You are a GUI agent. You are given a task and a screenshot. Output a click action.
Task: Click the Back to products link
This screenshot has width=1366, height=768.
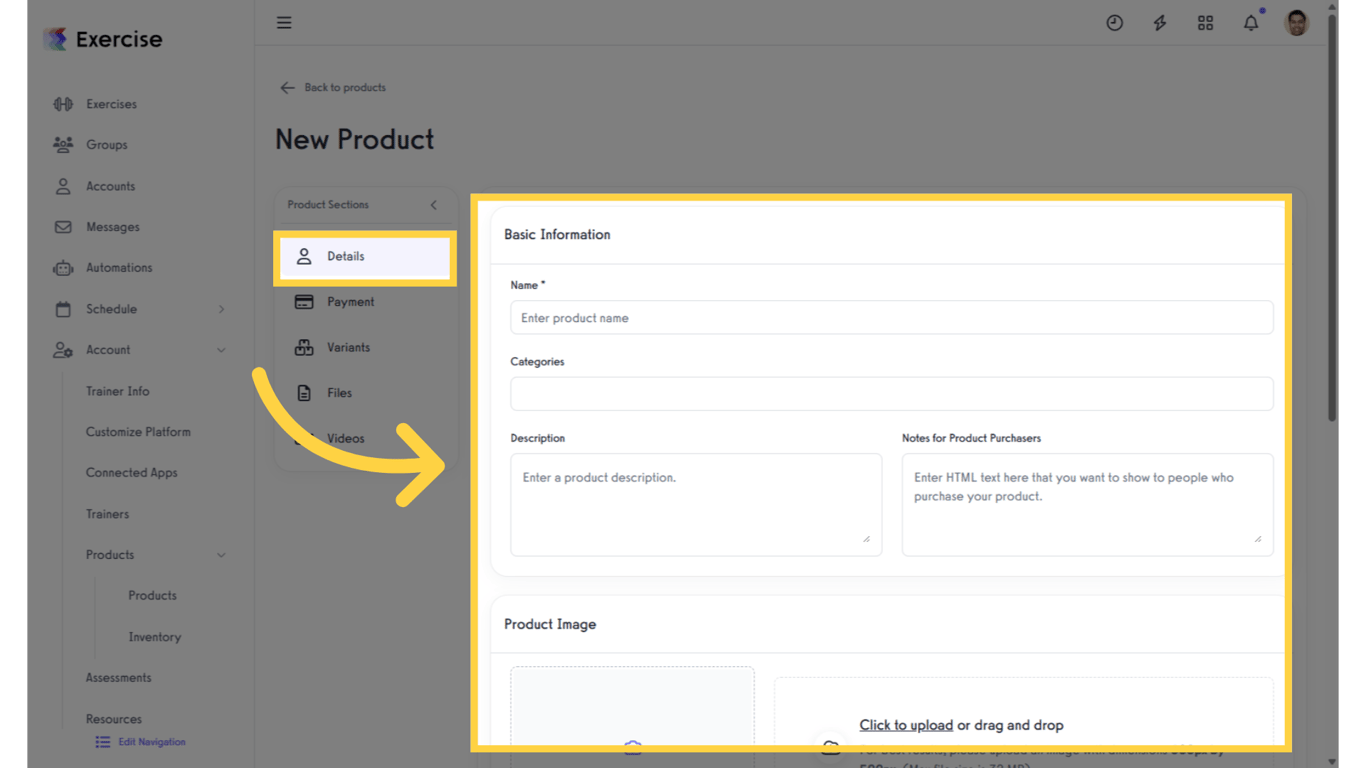(x=332, y=88)
